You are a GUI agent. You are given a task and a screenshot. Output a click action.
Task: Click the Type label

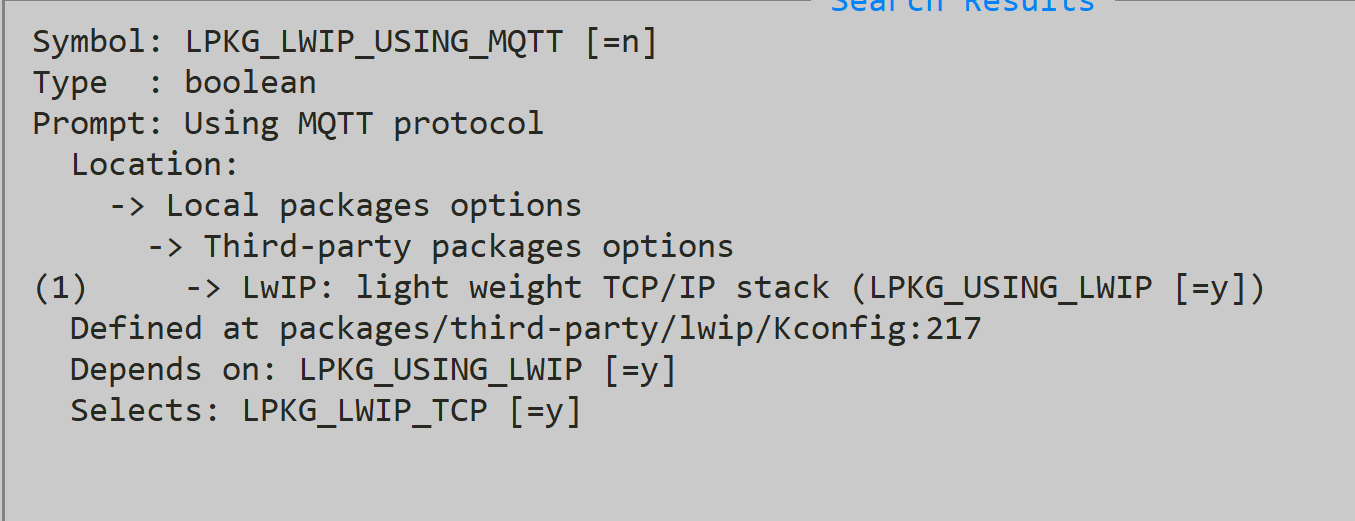[71, 83]
